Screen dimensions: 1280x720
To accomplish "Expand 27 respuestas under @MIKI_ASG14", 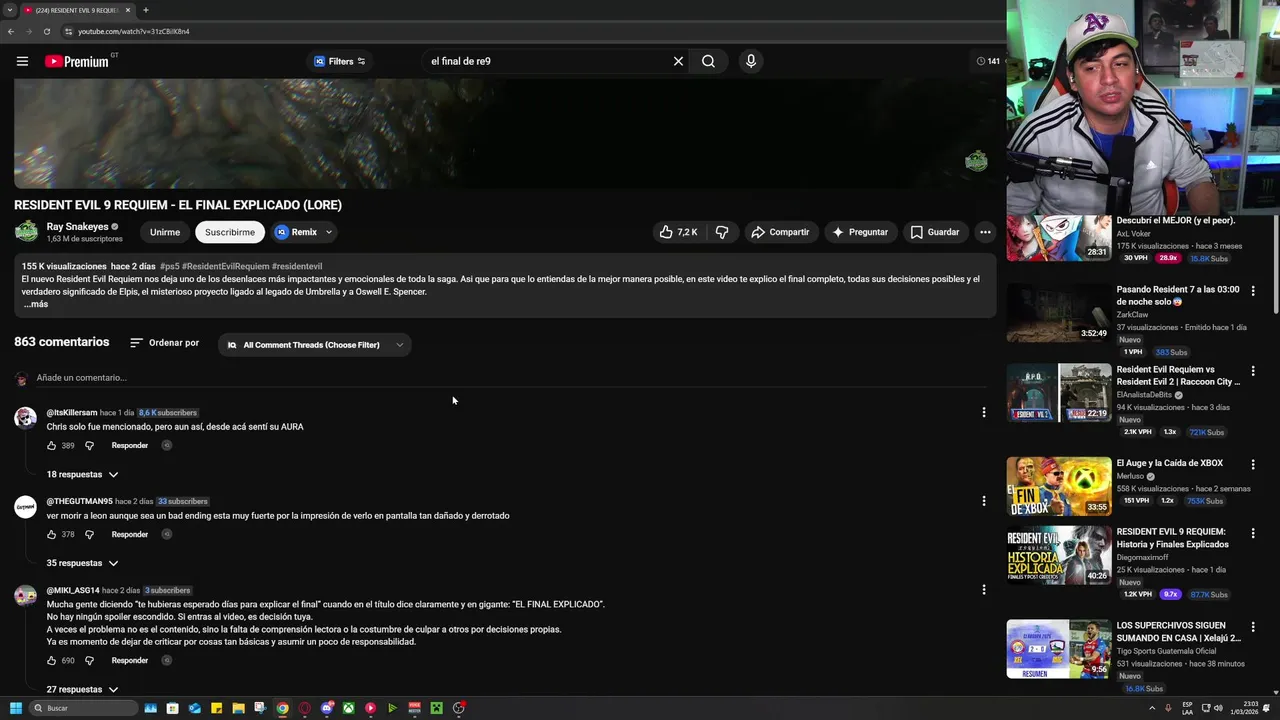I will click(83, 689).
